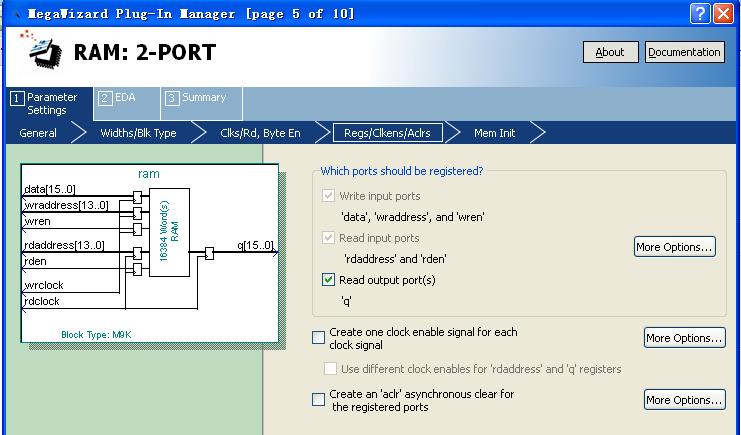This screenshot has height=435, width=741.
Task: Enable one clock enable signal per clock
Action: [319, 338]
